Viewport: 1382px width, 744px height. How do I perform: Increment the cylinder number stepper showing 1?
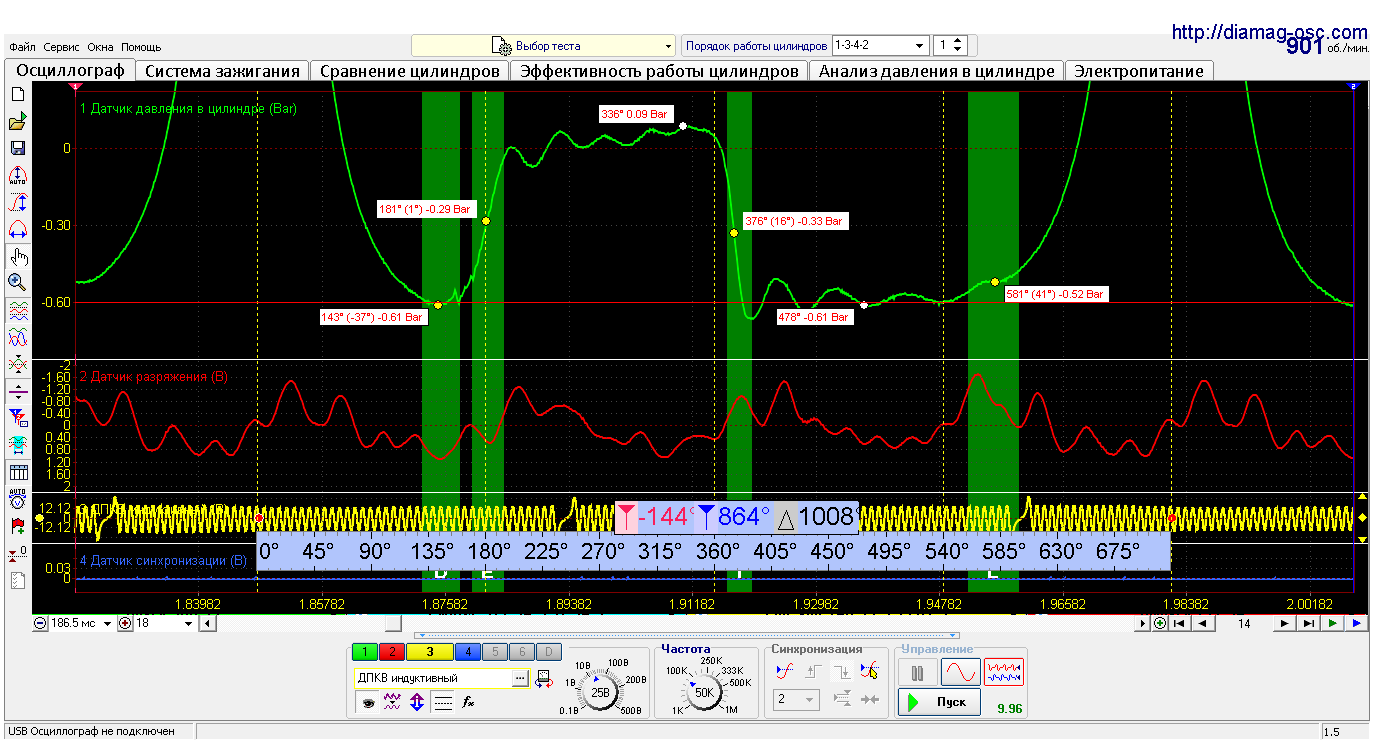click(959, 41)
